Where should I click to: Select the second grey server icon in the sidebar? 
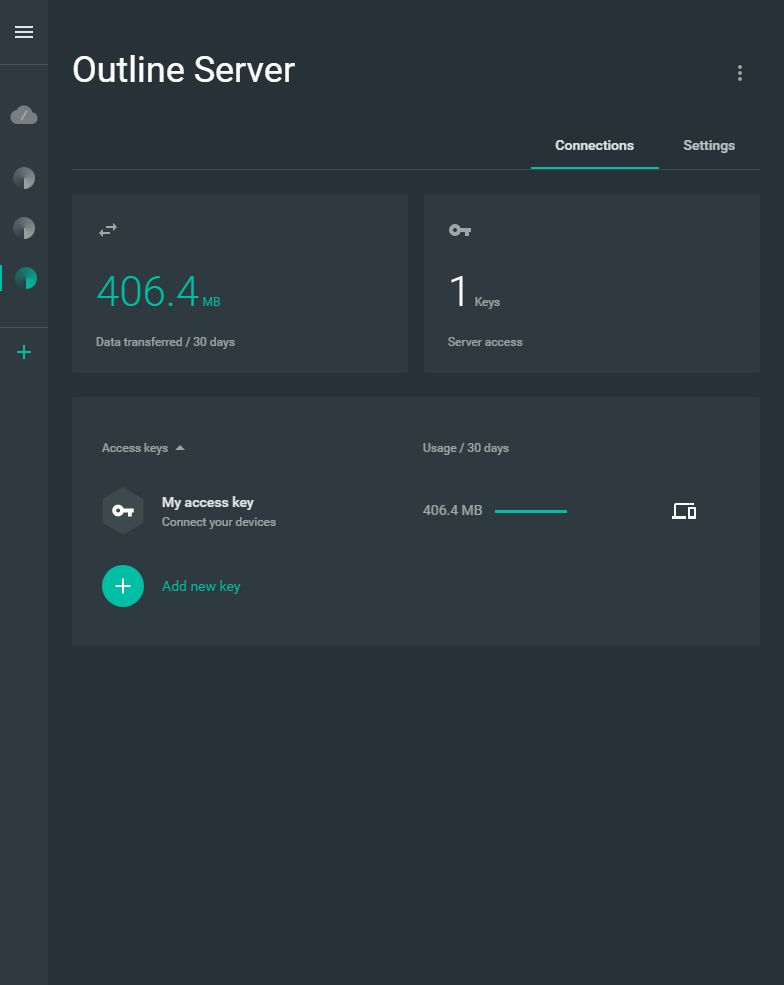[x=24, y=228]
